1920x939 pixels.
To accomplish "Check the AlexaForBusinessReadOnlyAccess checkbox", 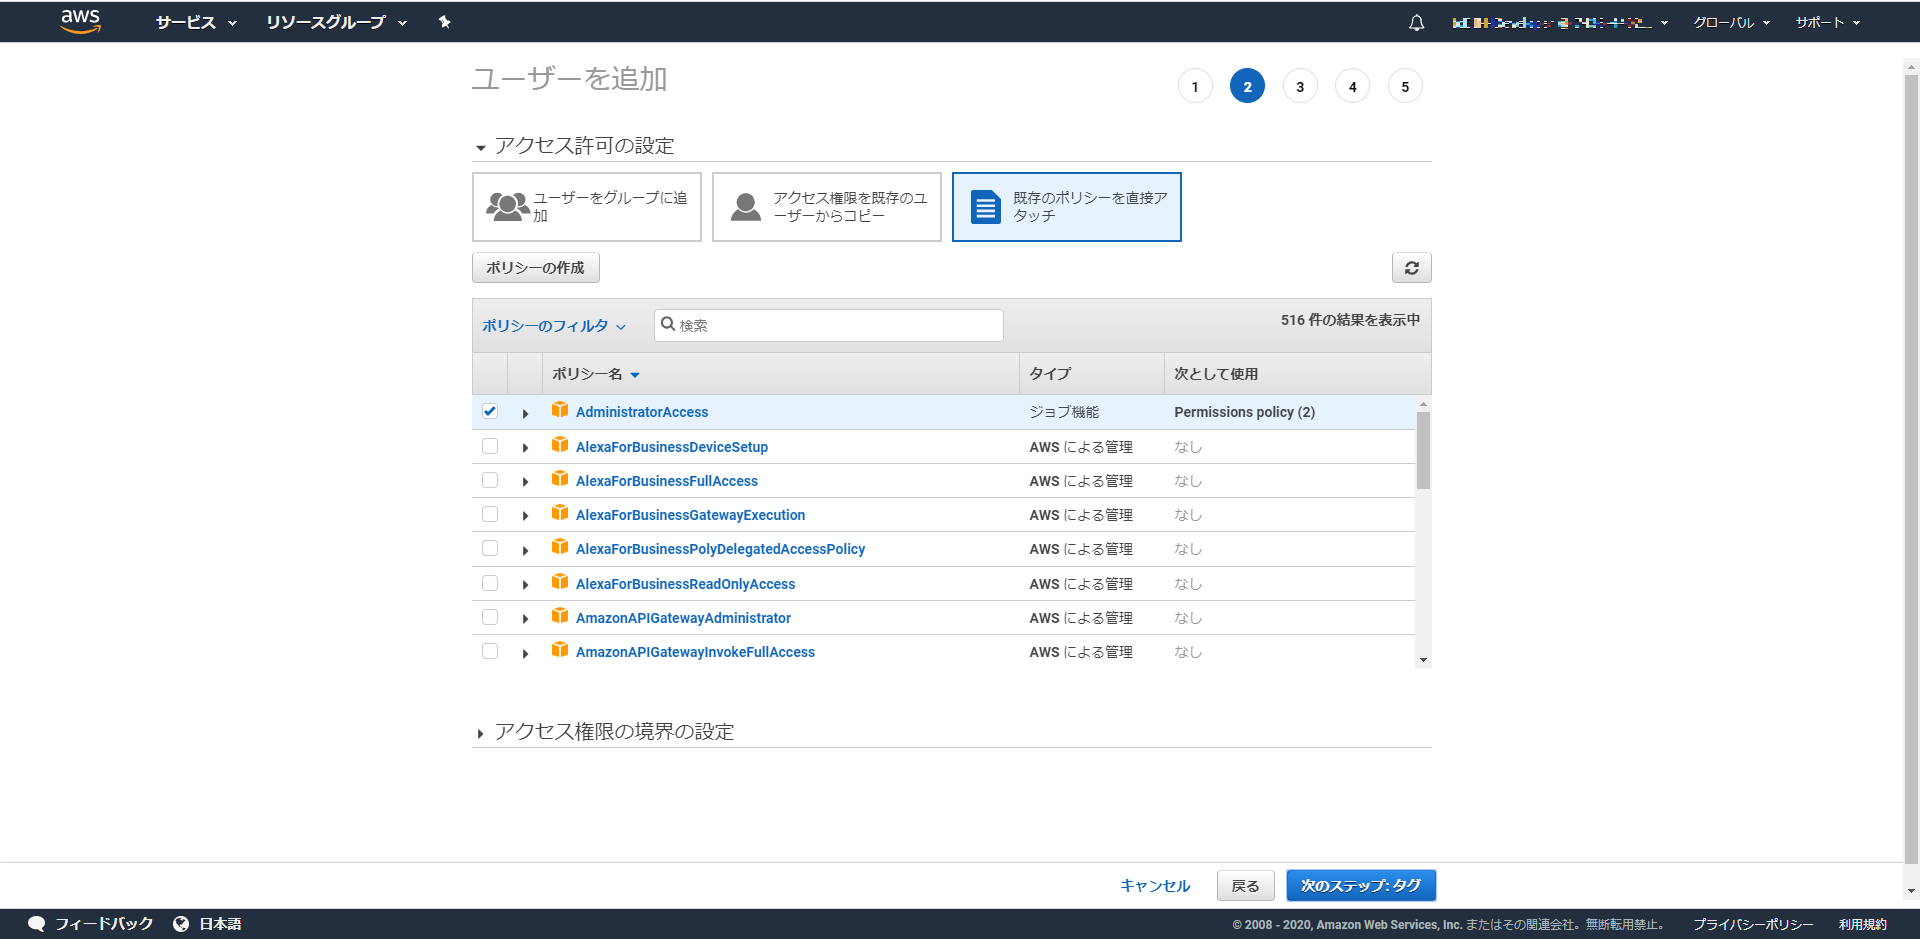I will [490, 583].
